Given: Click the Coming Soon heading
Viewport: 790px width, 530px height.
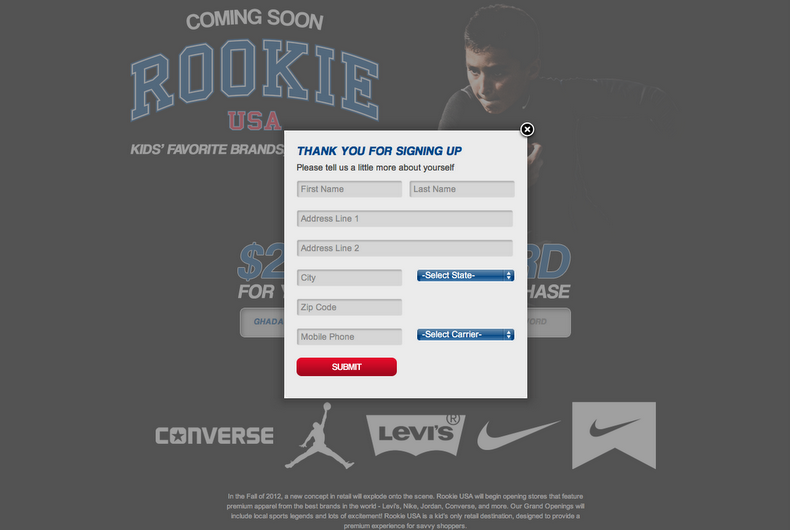Looking at the screenshot, I should click(x=254, y=19).
